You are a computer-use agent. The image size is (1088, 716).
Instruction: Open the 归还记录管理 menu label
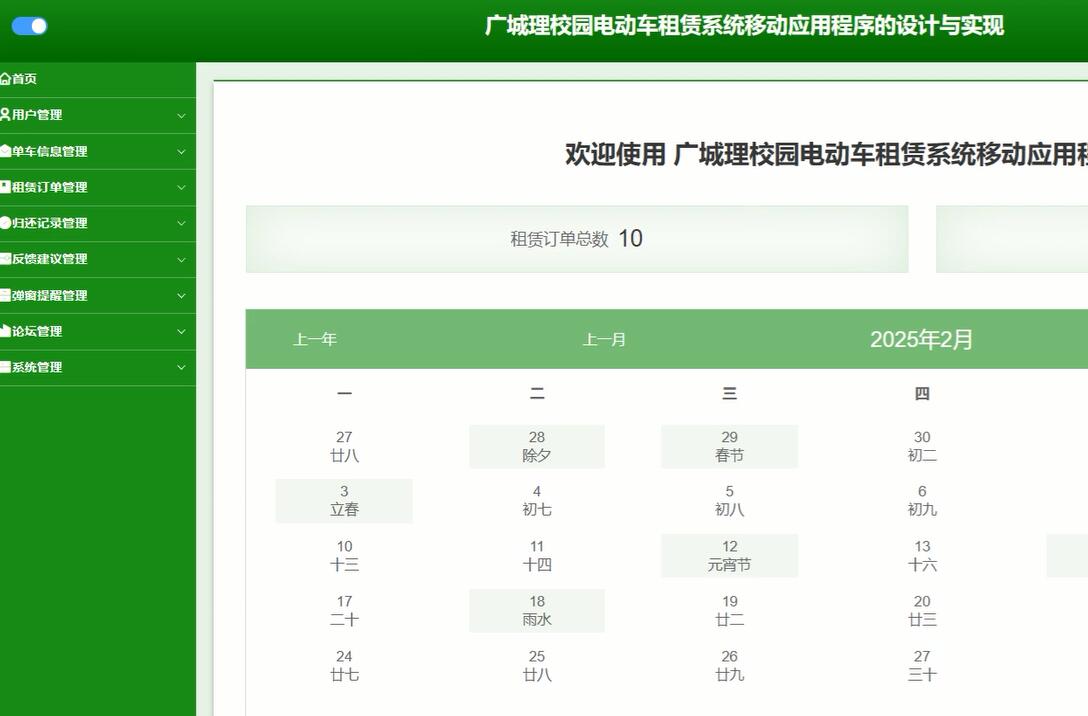pyautogui.click(x=49, y=223)
